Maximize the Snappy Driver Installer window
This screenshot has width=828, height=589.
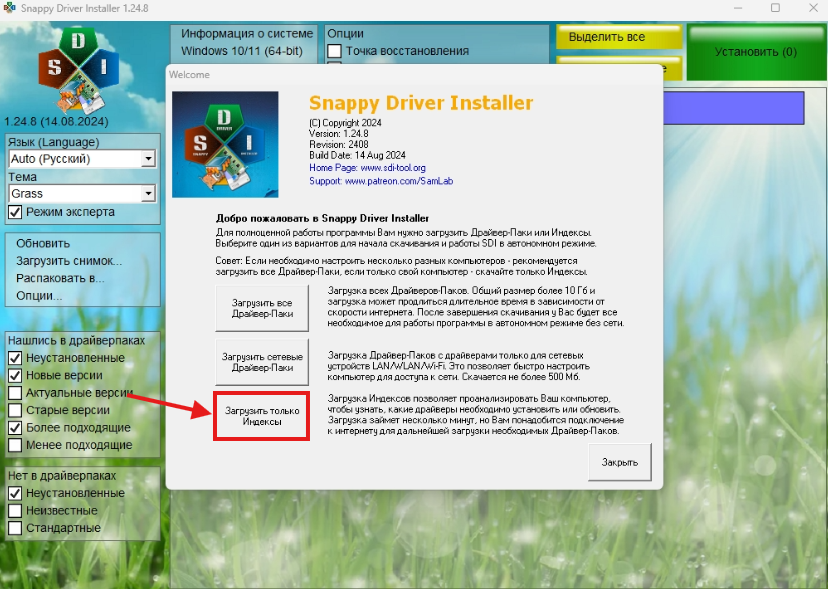click(775, 8)
